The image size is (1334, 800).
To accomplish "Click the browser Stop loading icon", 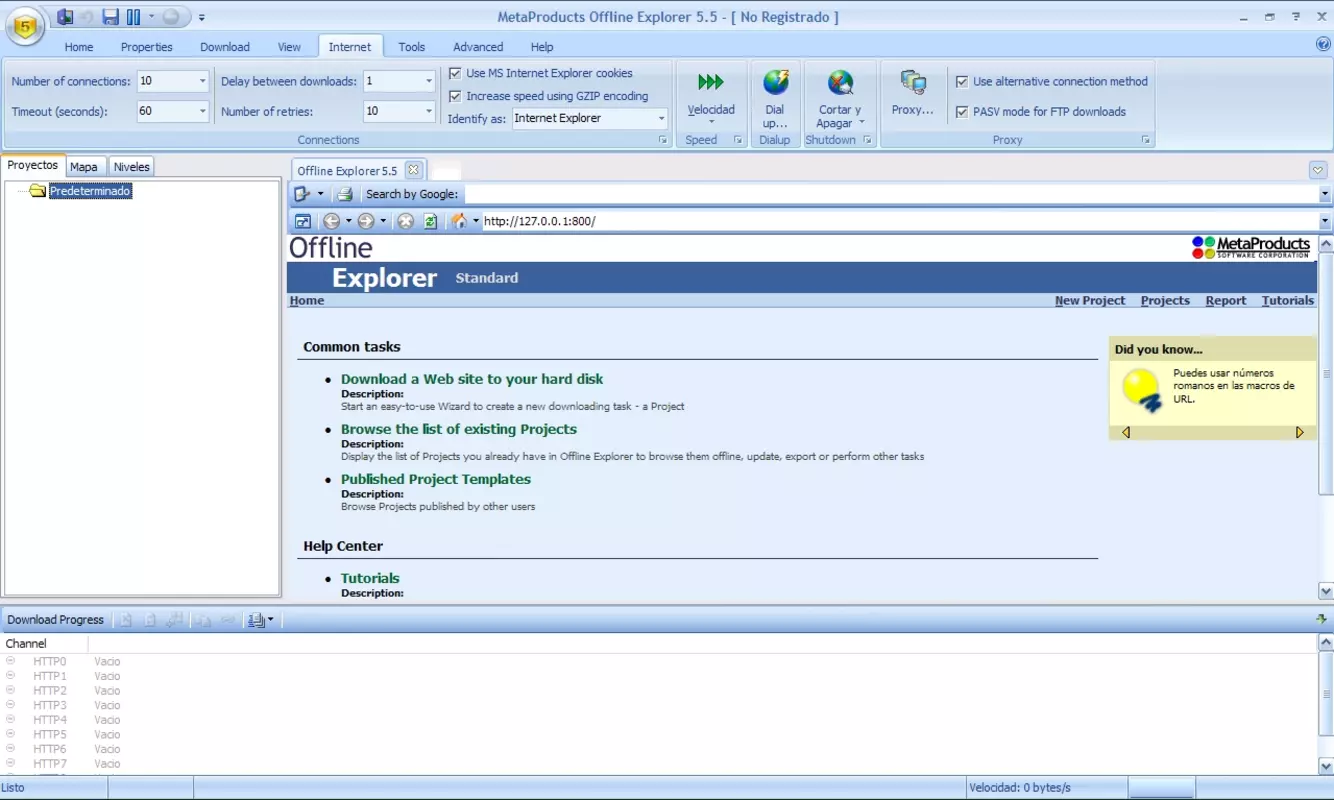I will point(405,221).
